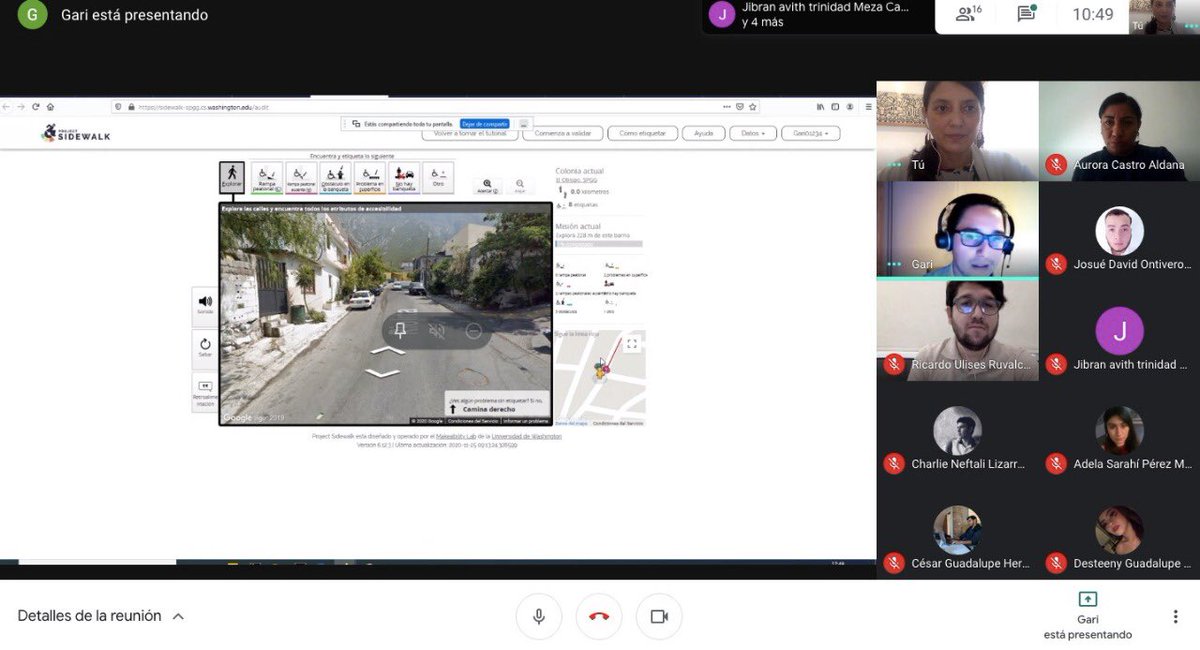Screen dimensions: 1200x650
Task: Click the browser address bar URL
Action: [x=204, y=107]
